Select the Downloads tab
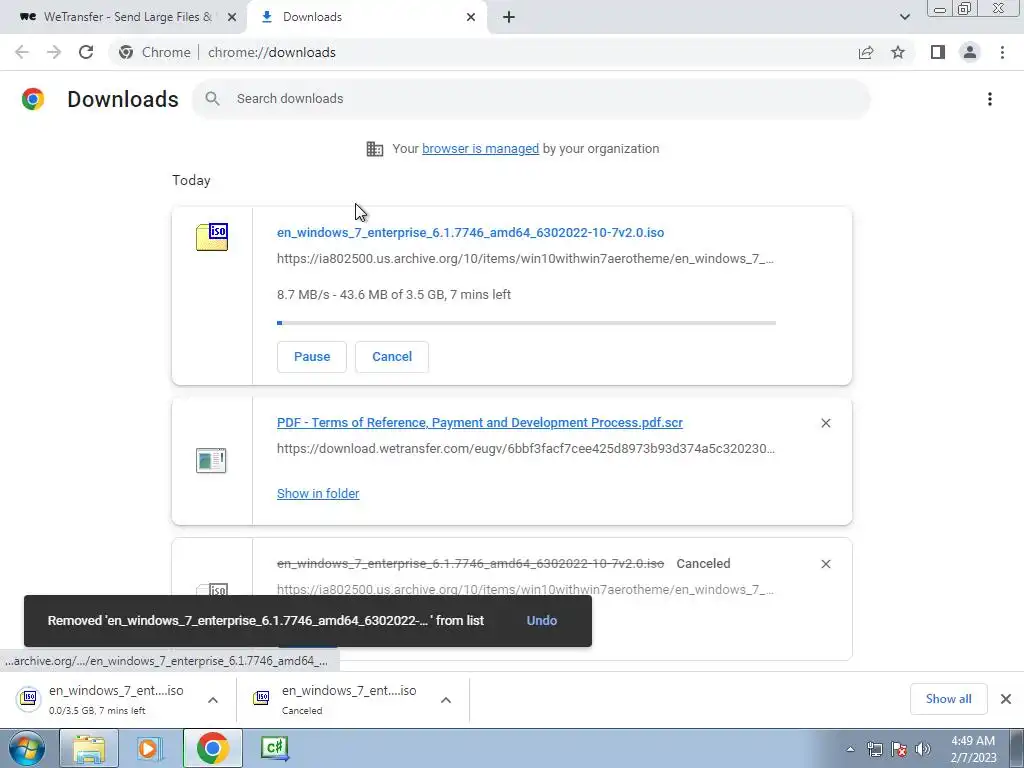This screenshot has height=768, width=1024. coord(369,17)
